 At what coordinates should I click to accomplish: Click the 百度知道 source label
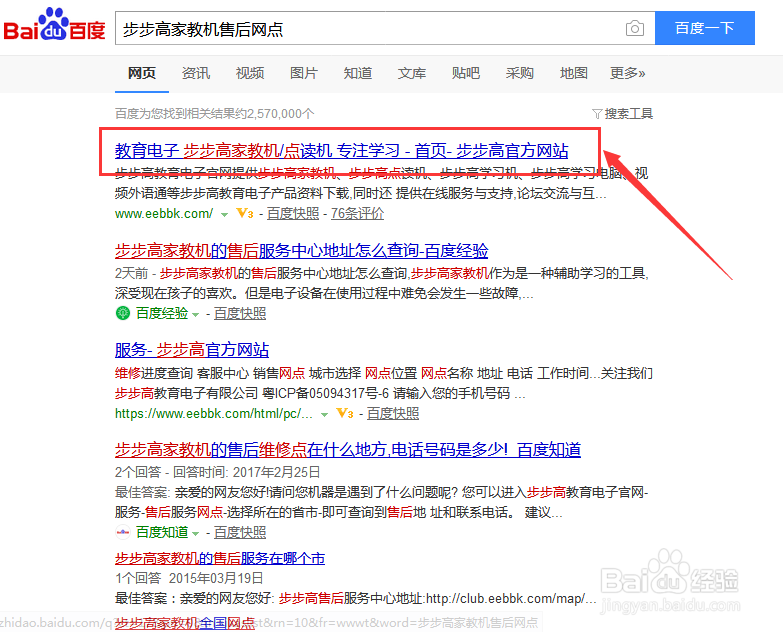[162, 533]
